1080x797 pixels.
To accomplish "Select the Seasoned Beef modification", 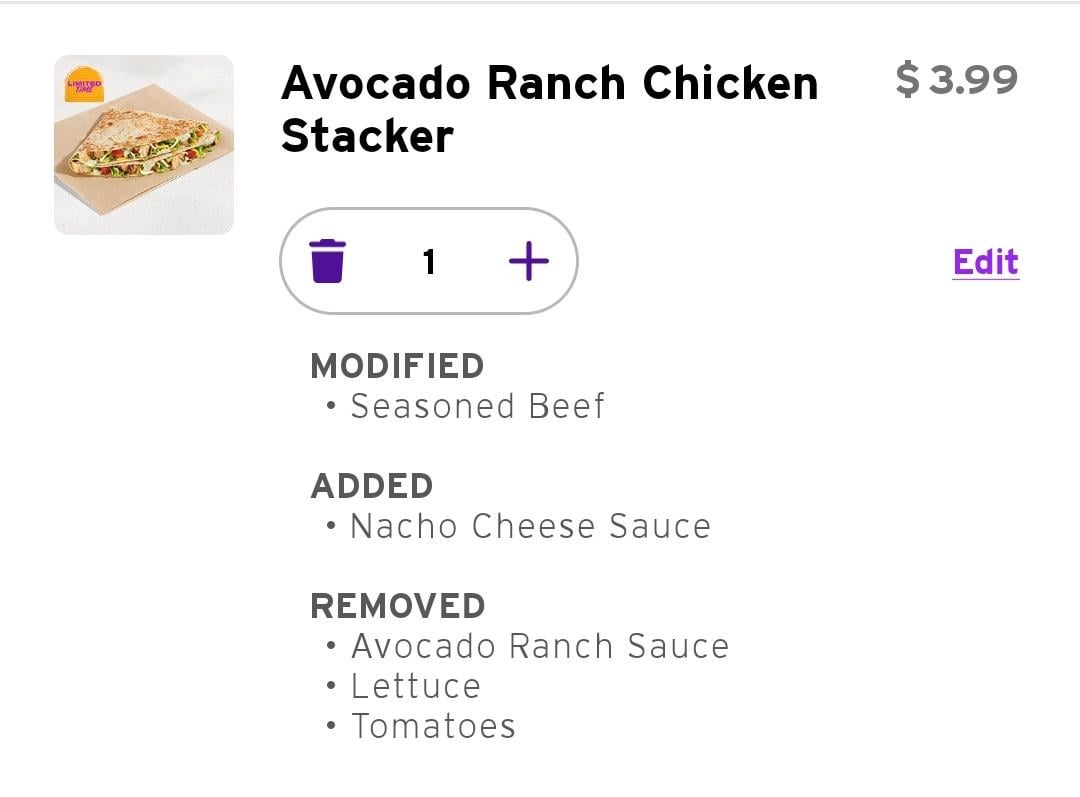I will [x=477, y=406].
